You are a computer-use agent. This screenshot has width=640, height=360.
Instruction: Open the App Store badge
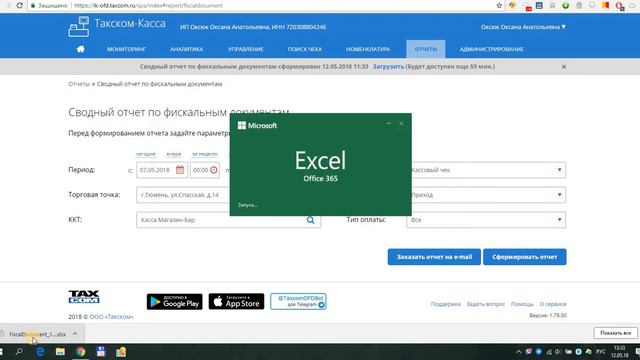point(236,302)
